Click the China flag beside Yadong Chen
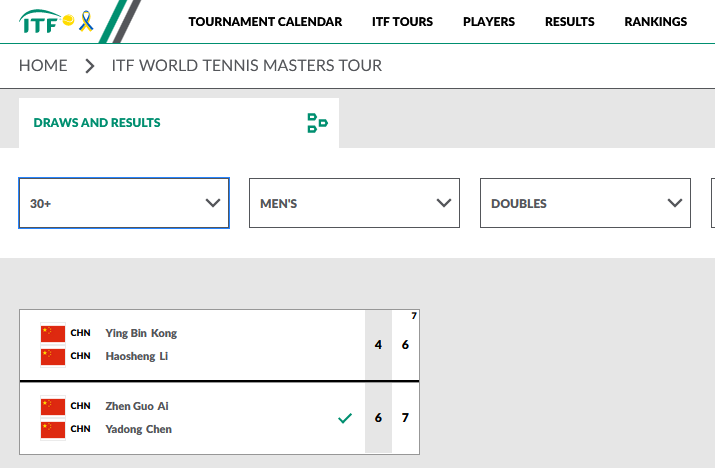The width and height of the screenshot is (715, 468). (x=53, y=430)
